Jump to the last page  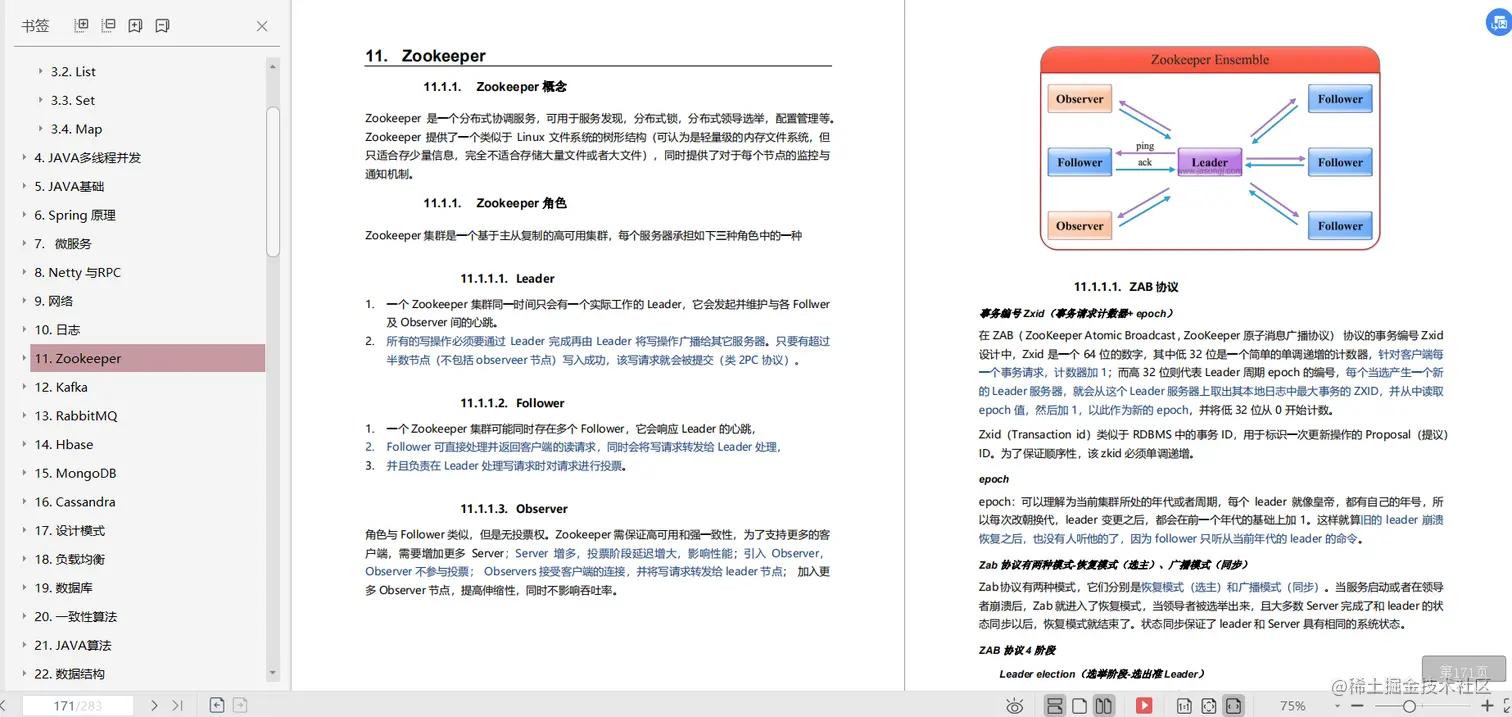pyautogui.click(x=179, y=705)
